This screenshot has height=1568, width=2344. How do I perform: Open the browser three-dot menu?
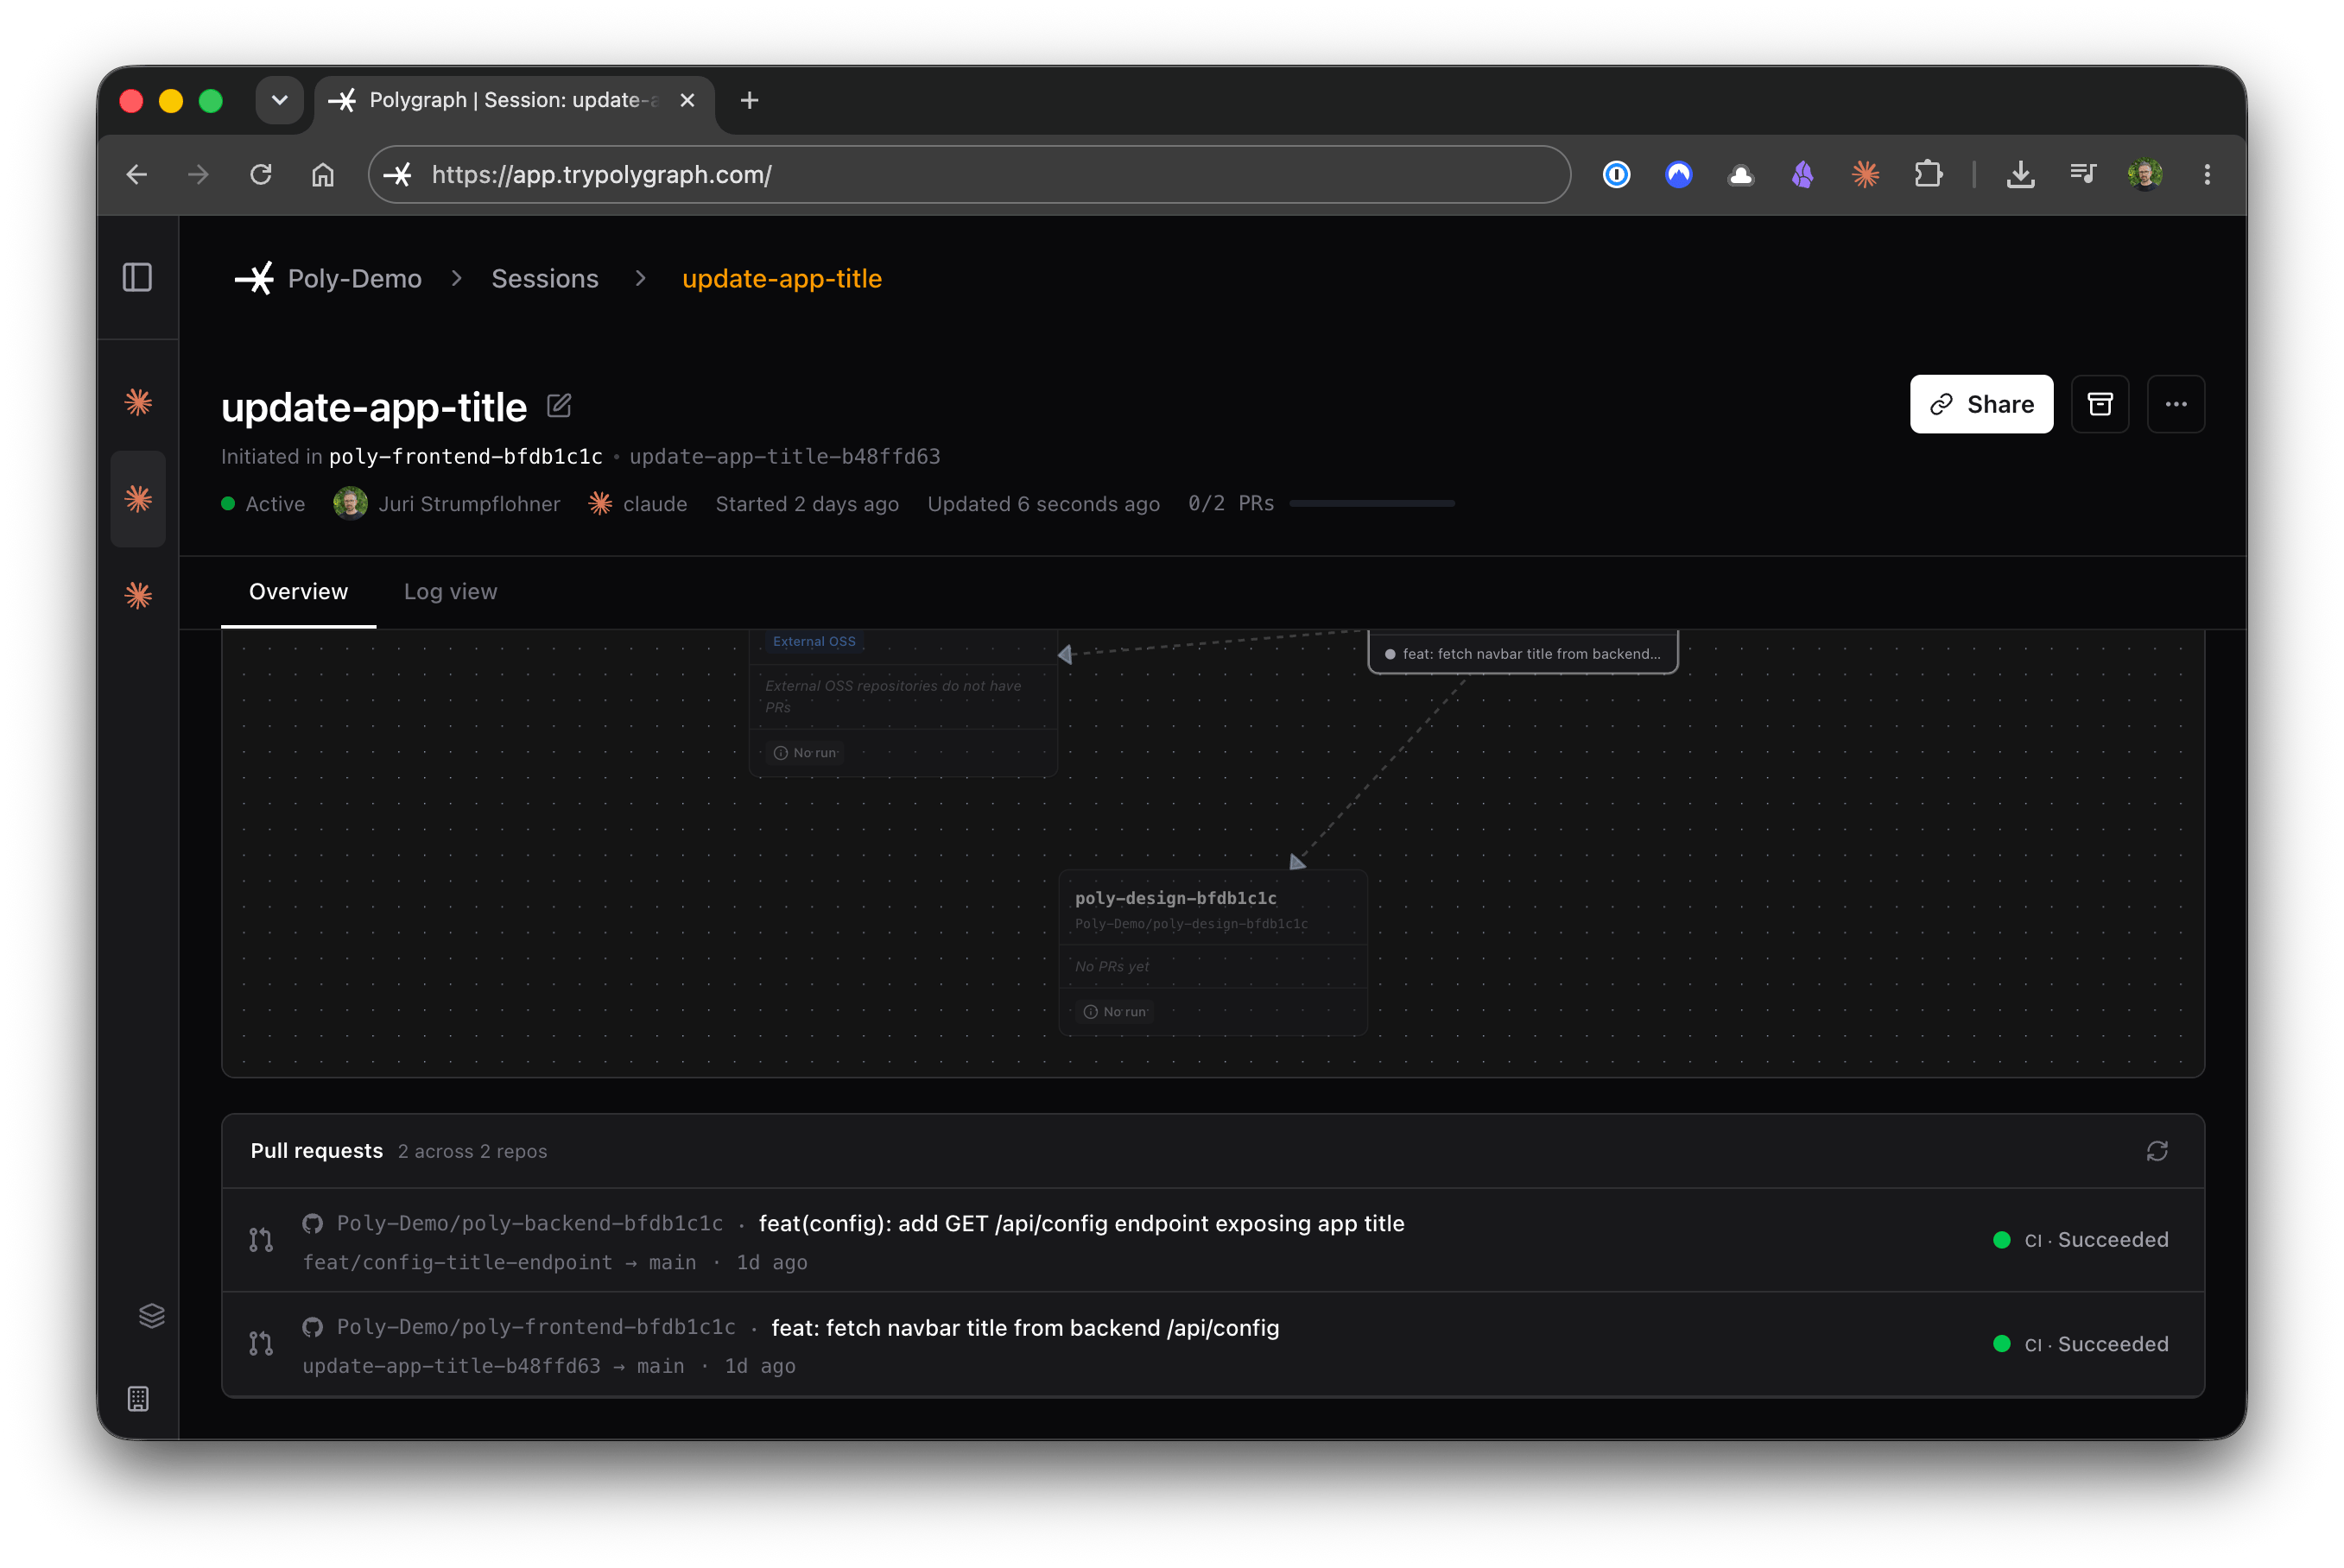[x=2206, y=175]
